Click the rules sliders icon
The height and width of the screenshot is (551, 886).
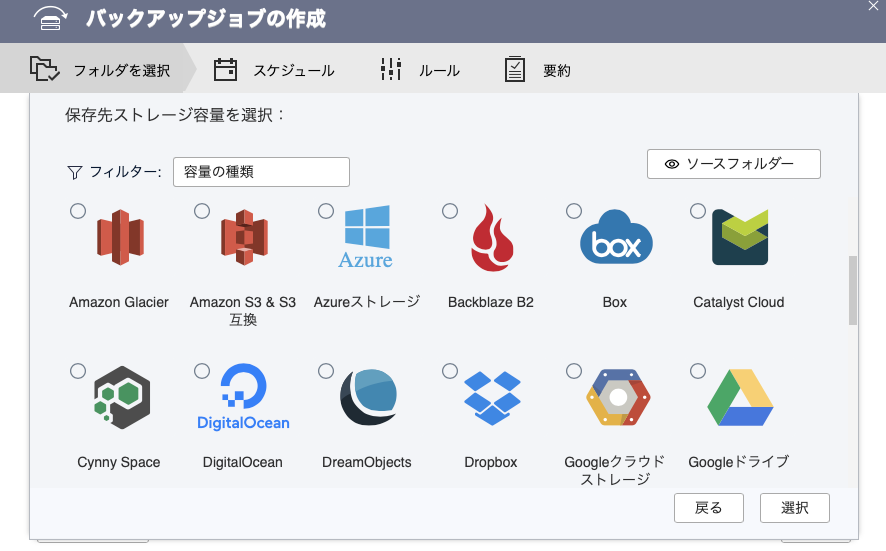(x=391, y=69)
